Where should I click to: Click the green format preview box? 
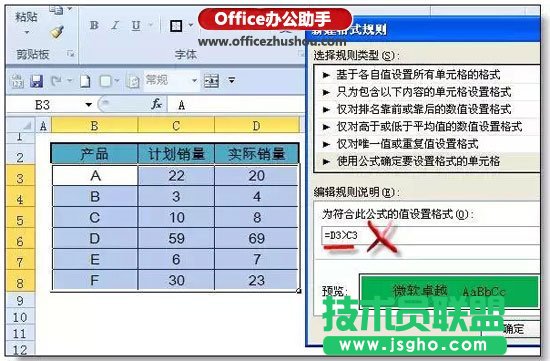pyautogui.click(x=449, y=292)
